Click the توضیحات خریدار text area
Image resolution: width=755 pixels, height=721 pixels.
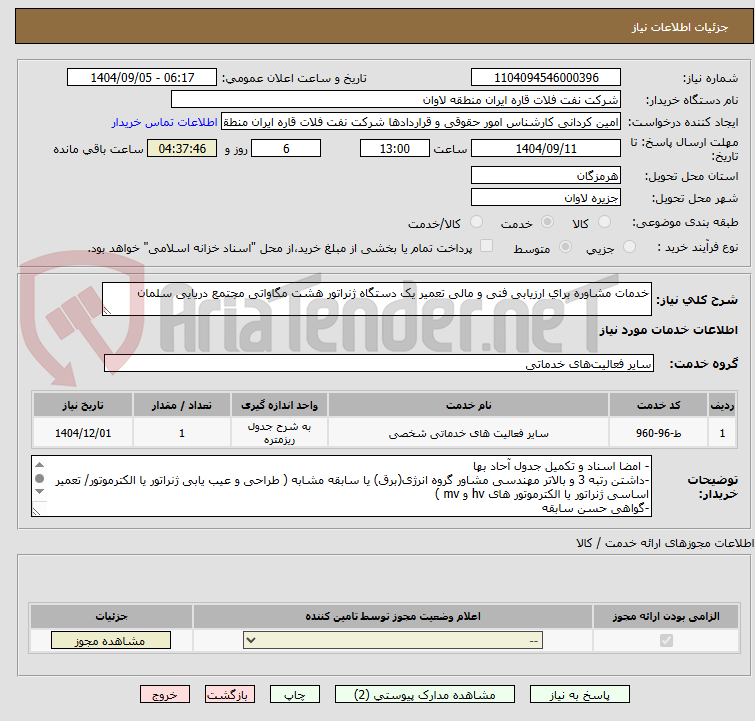coord(341,486)
